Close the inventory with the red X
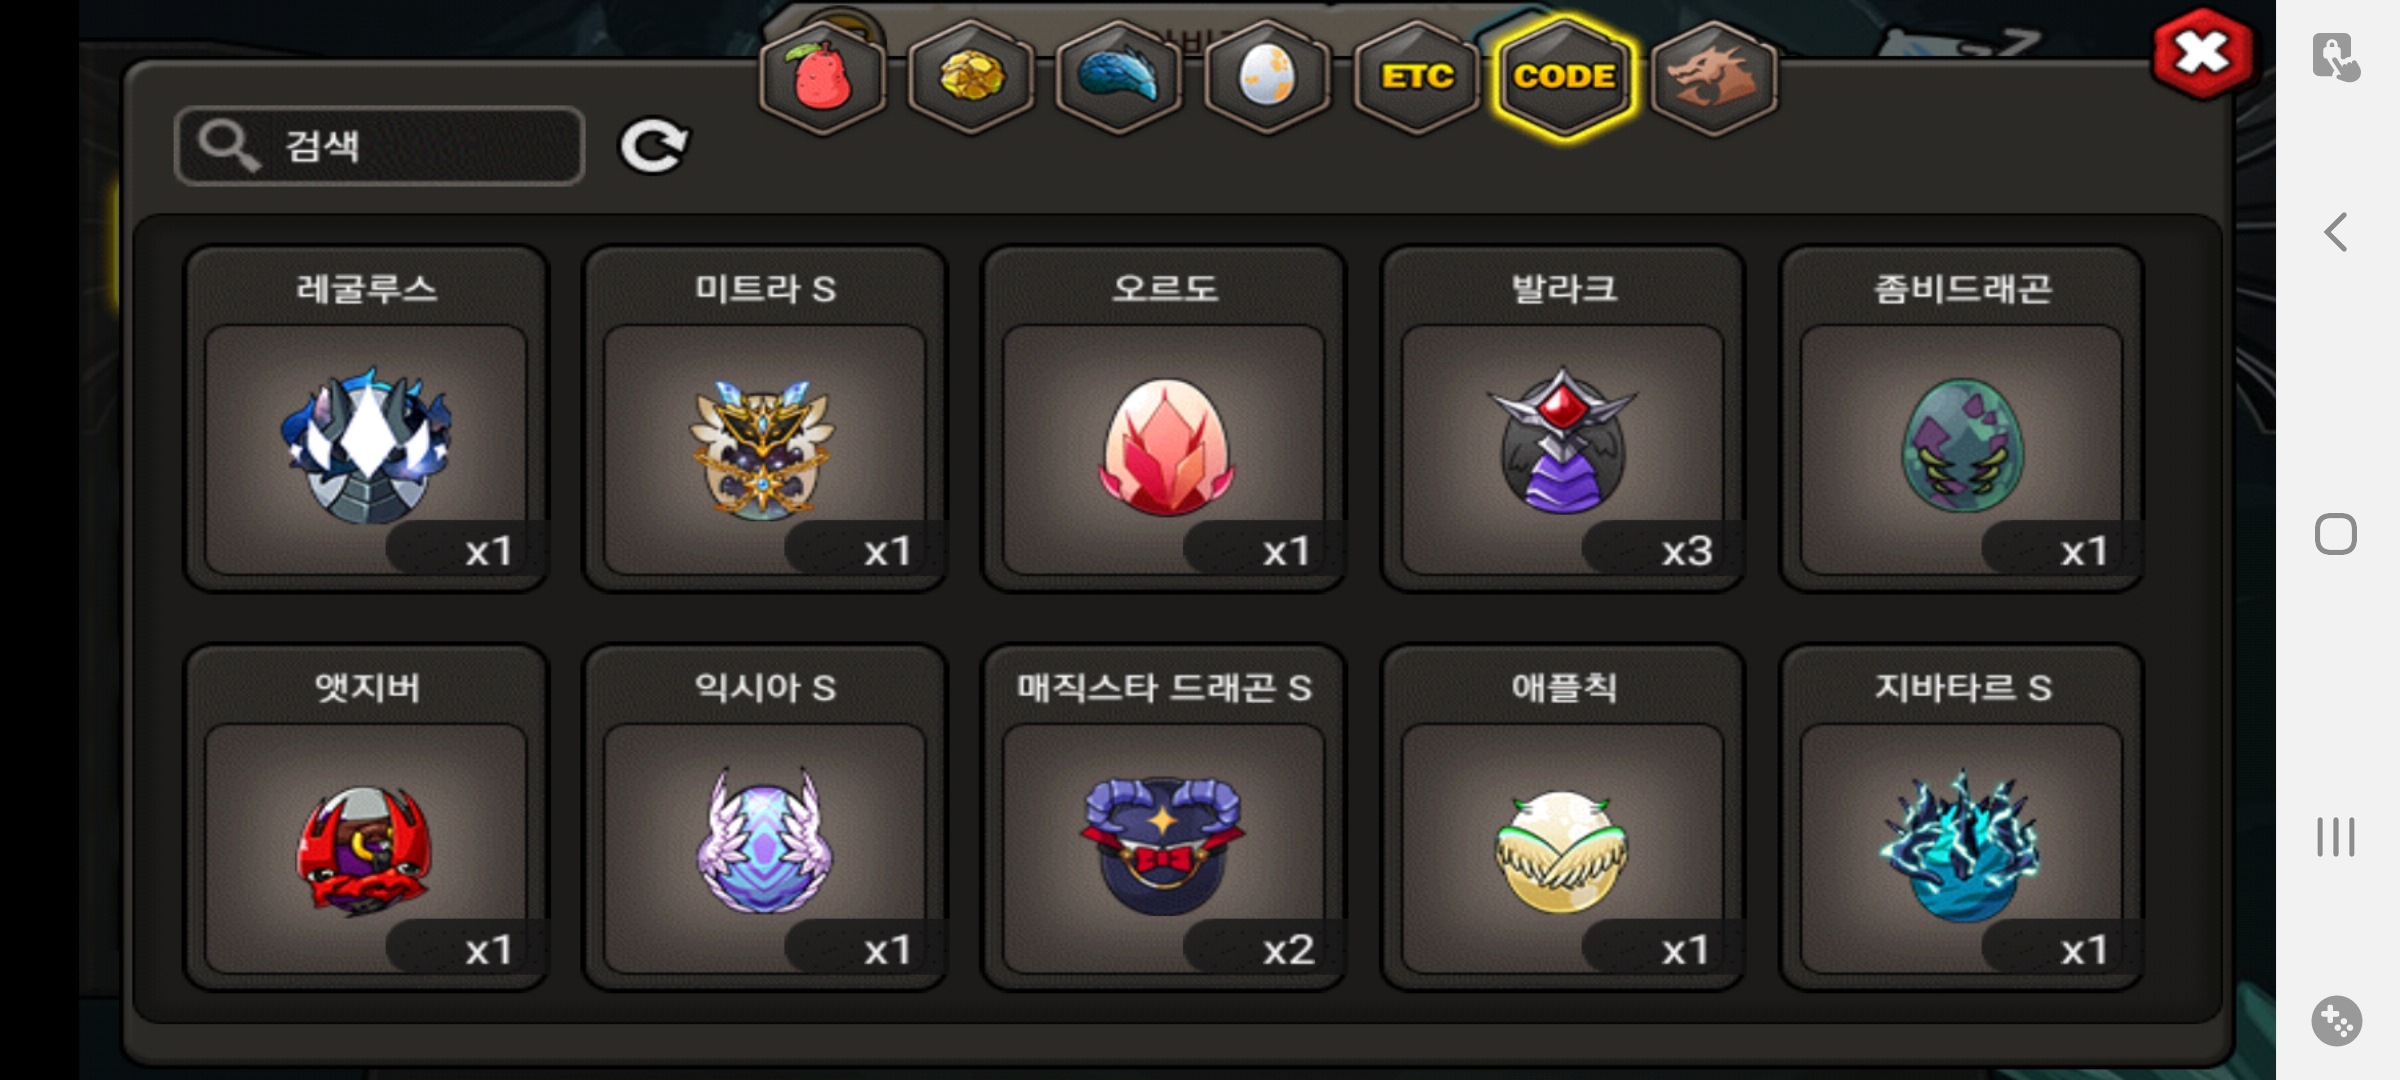 (x=2202, y=54)
